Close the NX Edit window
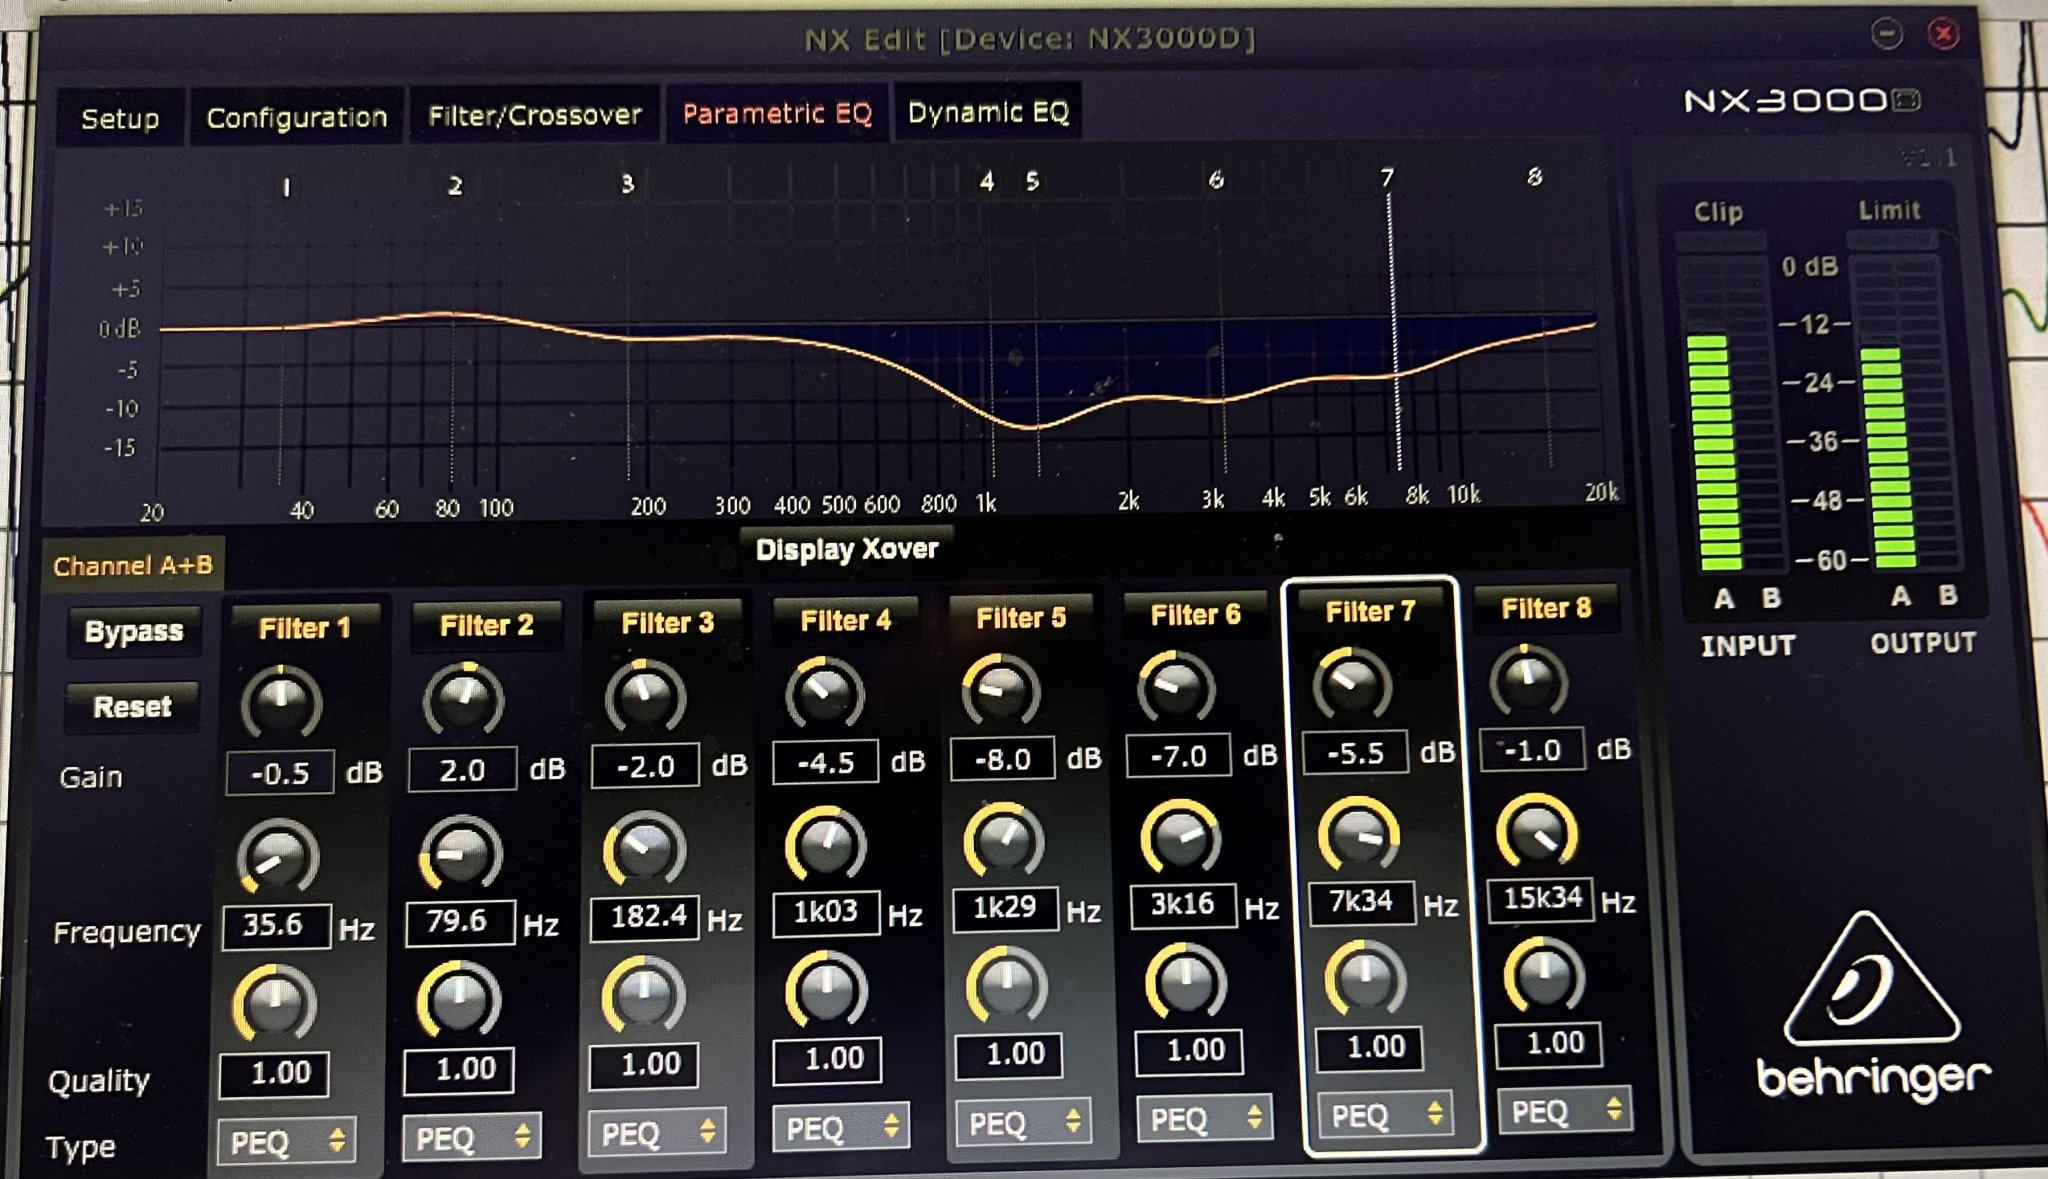This screenshot has height=1179, width=2048. pyautogui.click(x=1942, y=34)
